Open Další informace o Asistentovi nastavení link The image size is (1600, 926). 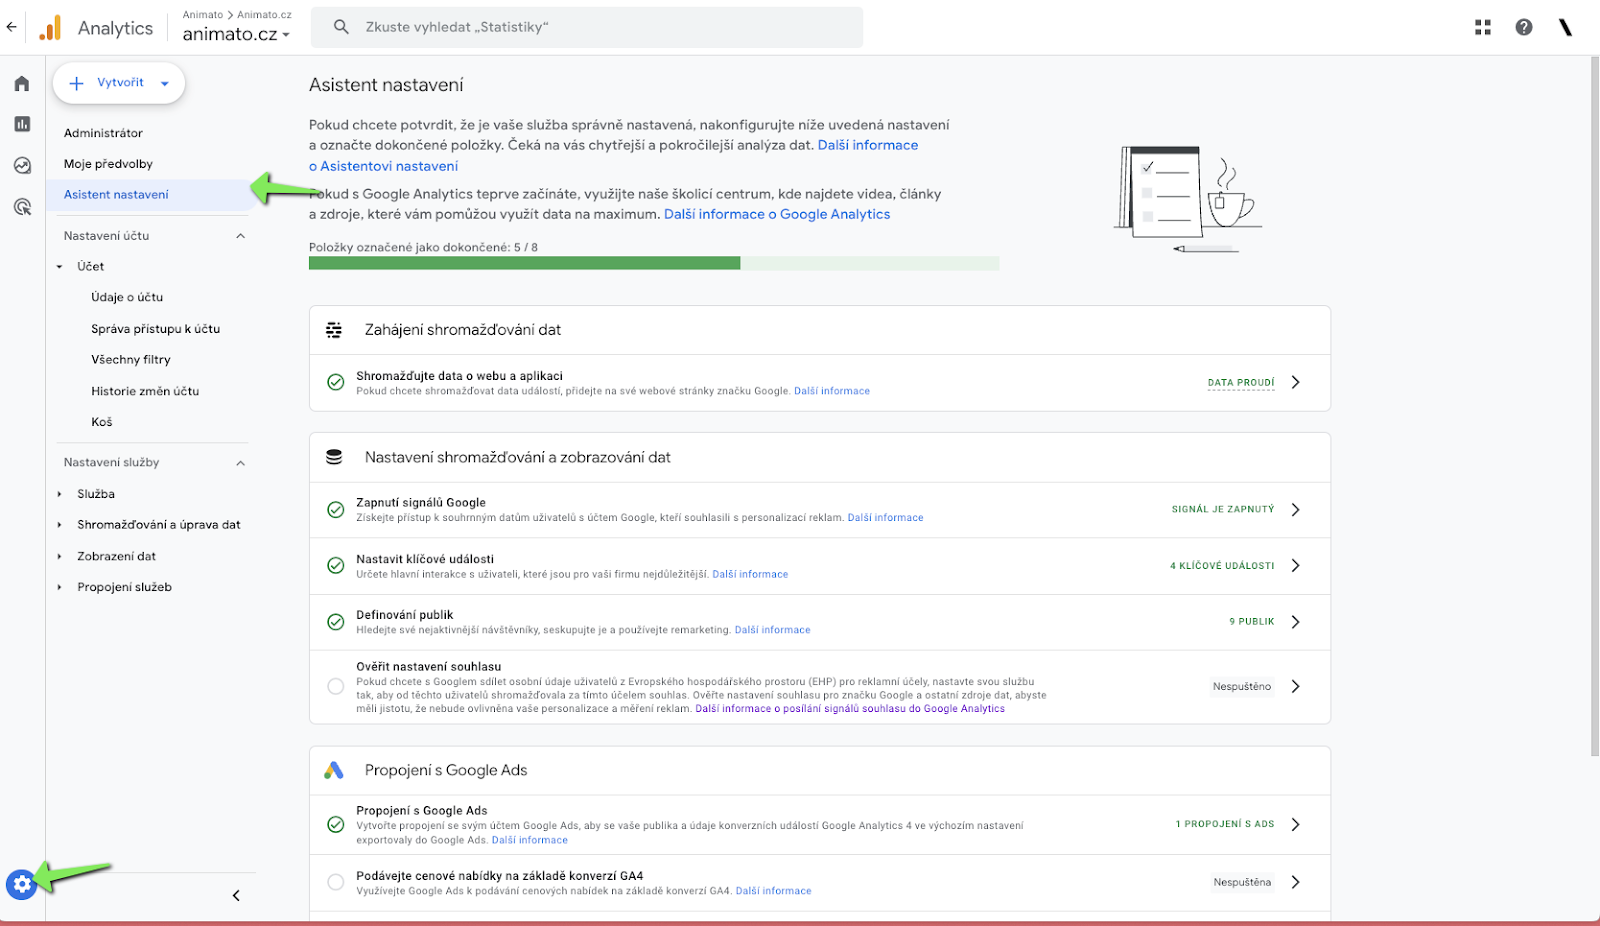tap(613, 156)
